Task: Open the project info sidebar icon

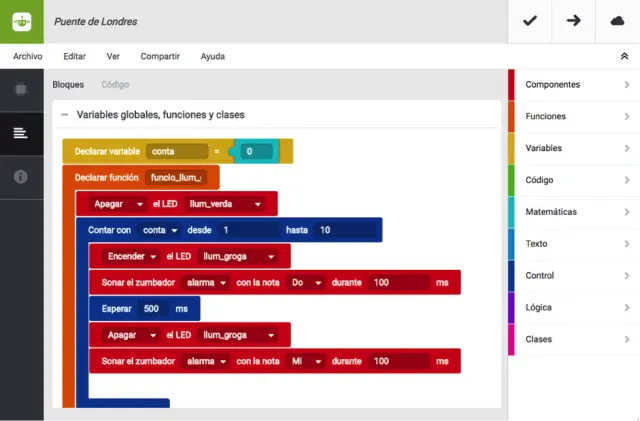Action: (21, 177)
